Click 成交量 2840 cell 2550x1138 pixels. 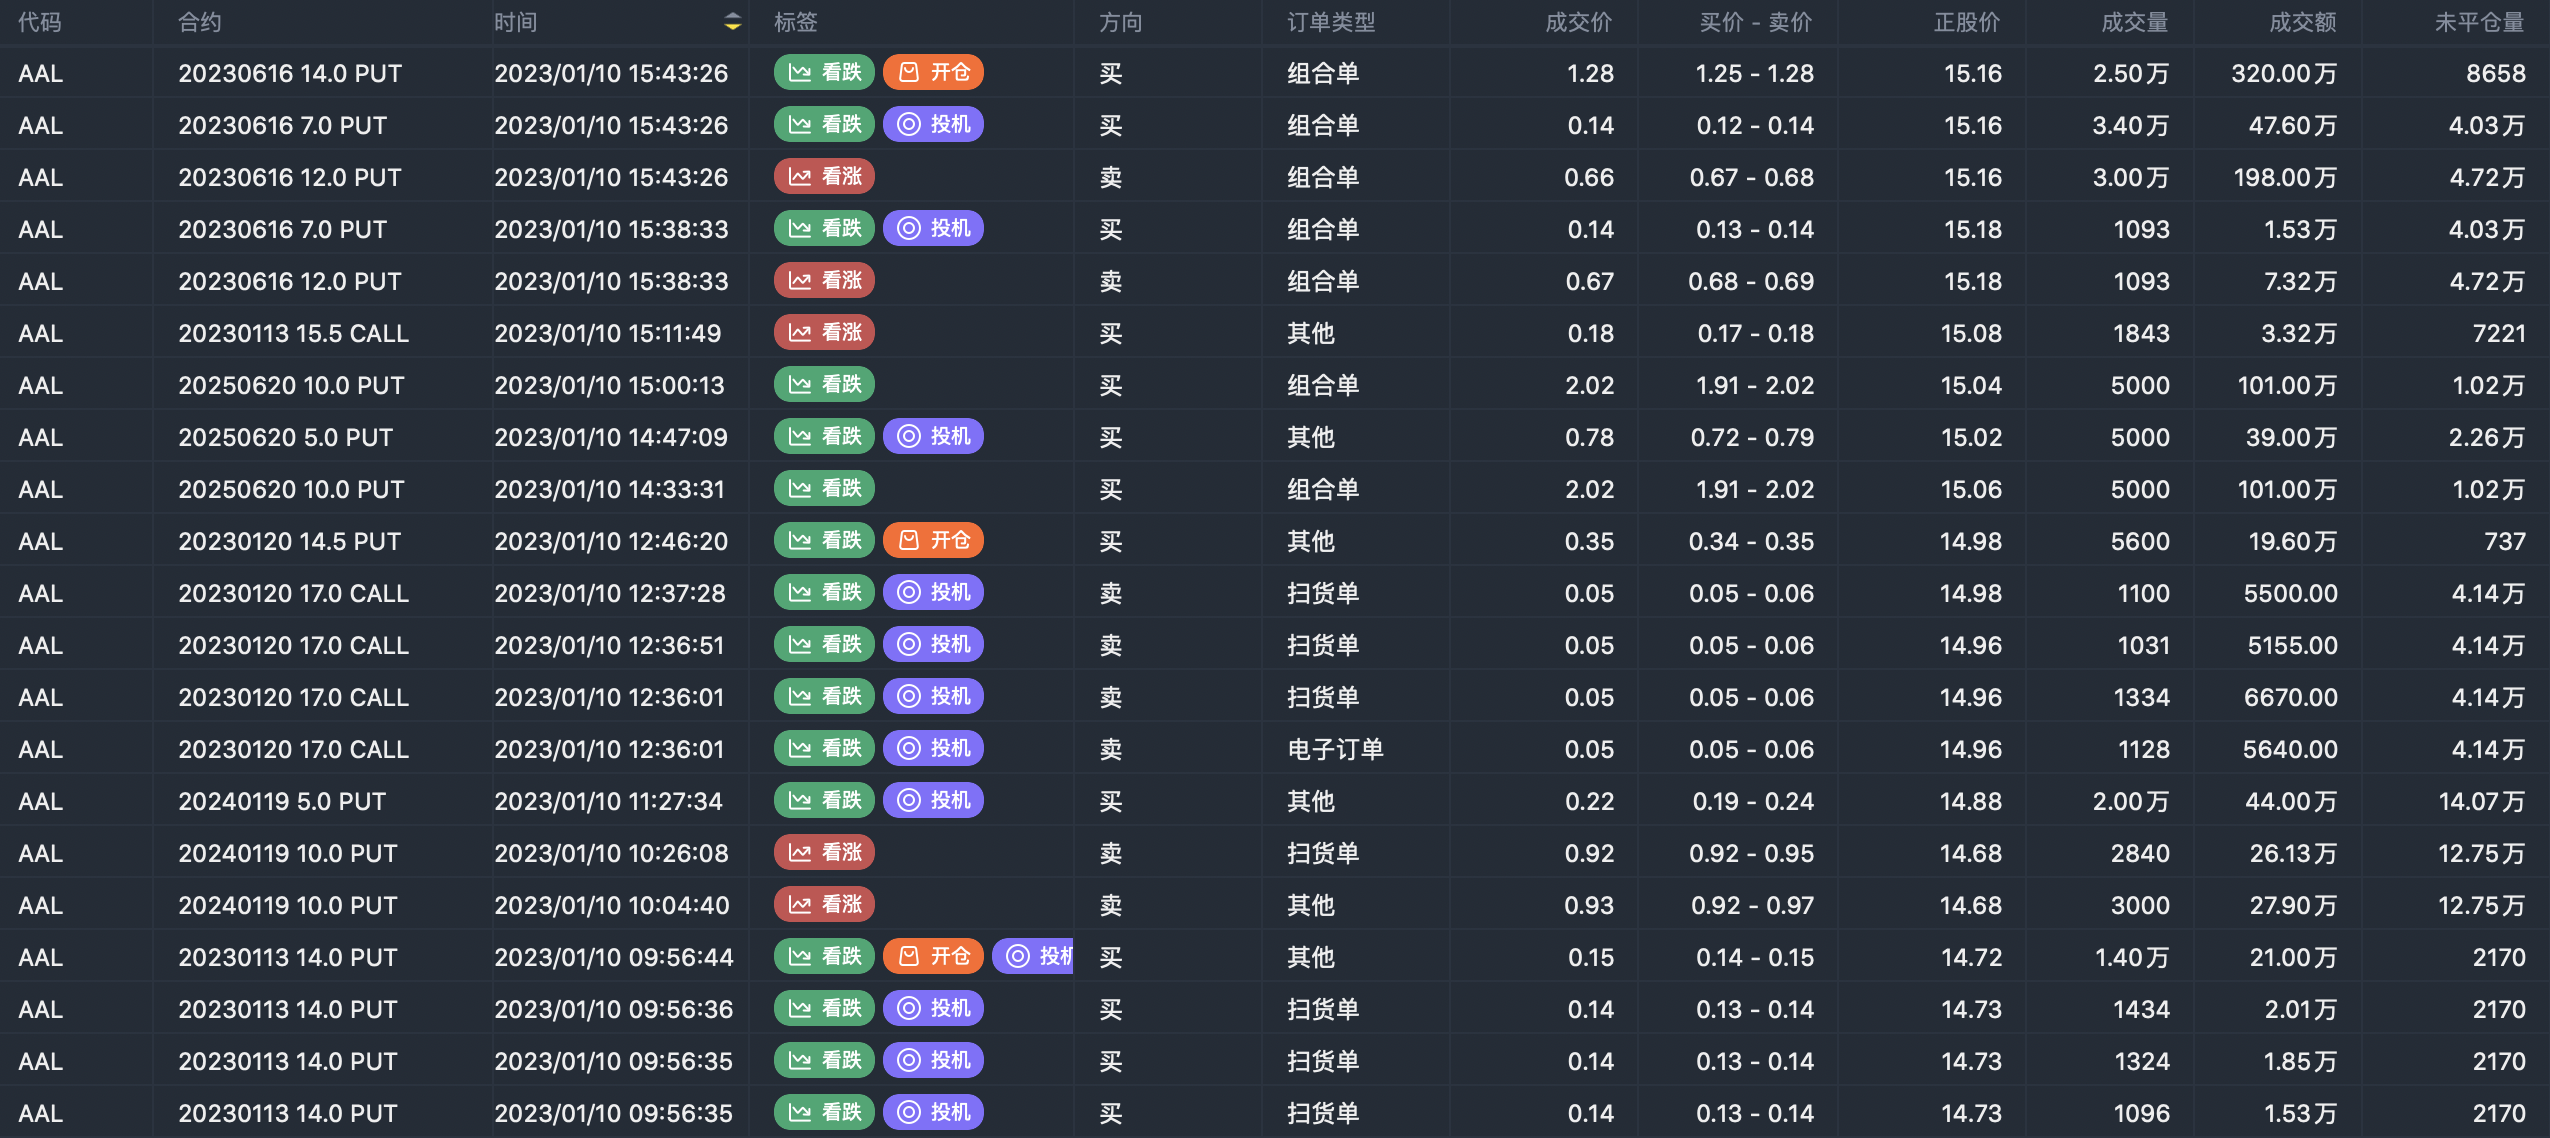[2140, 853]
